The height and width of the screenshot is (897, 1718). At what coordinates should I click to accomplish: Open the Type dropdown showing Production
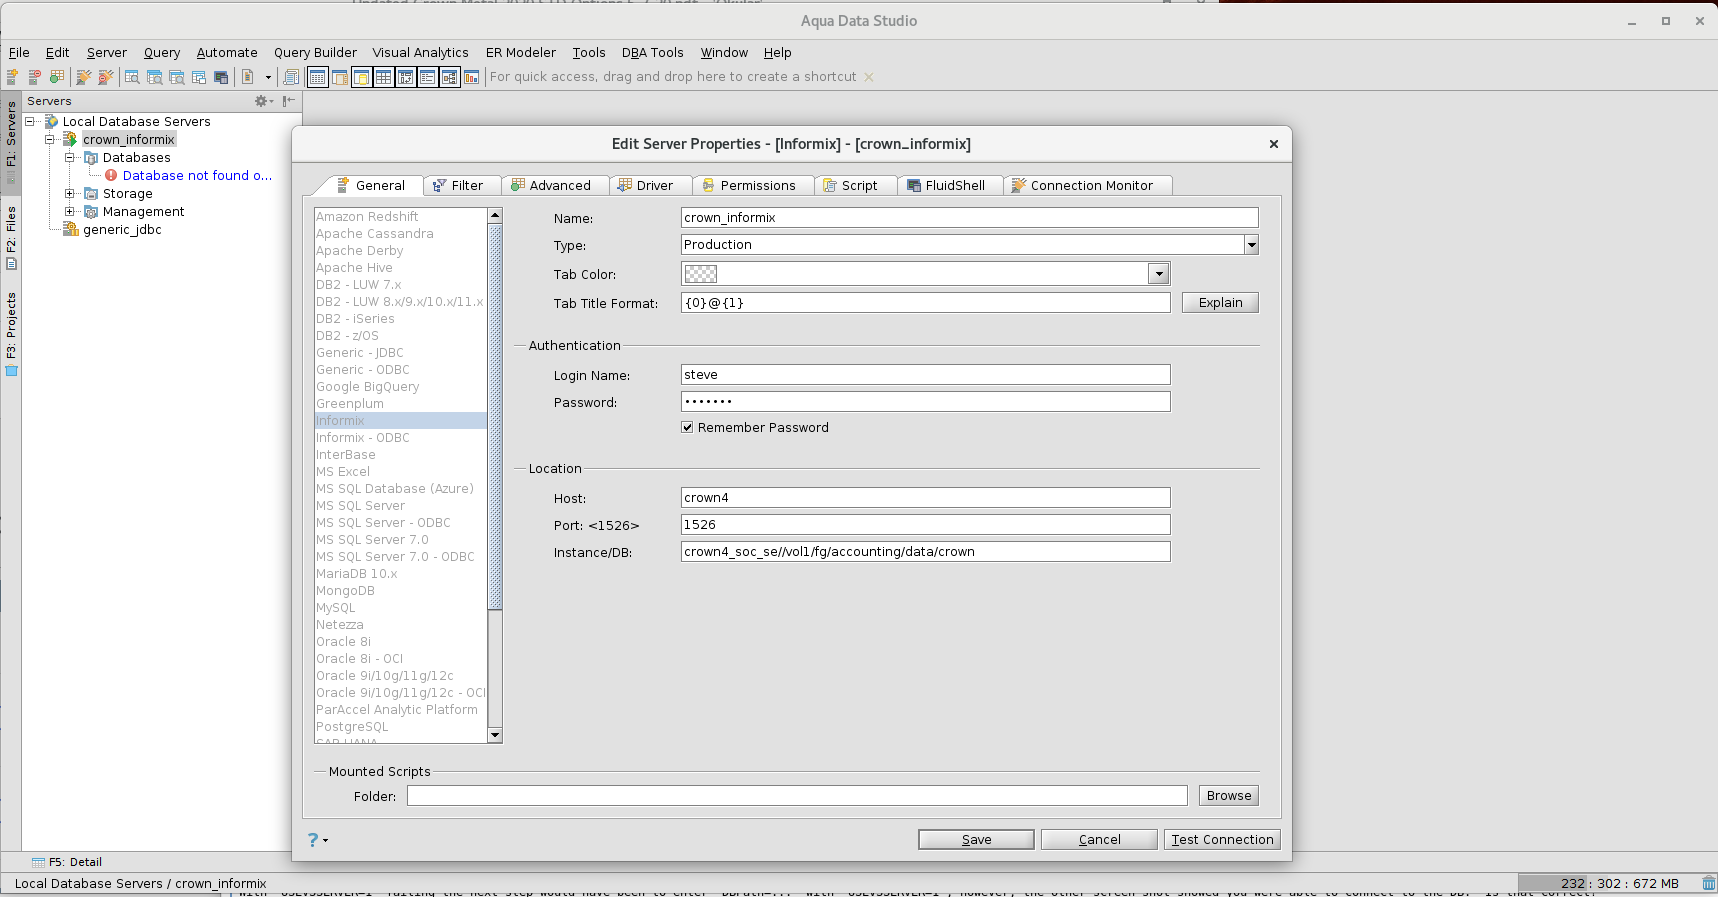tap(1251, 245)
